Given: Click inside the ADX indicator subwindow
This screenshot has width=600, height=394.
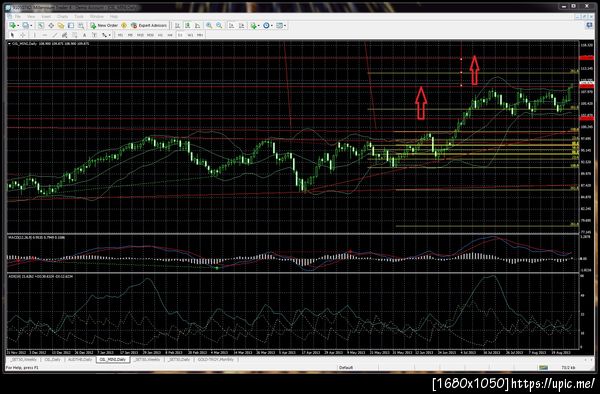Looking at the screenshot, I should [x=292, y=311].
